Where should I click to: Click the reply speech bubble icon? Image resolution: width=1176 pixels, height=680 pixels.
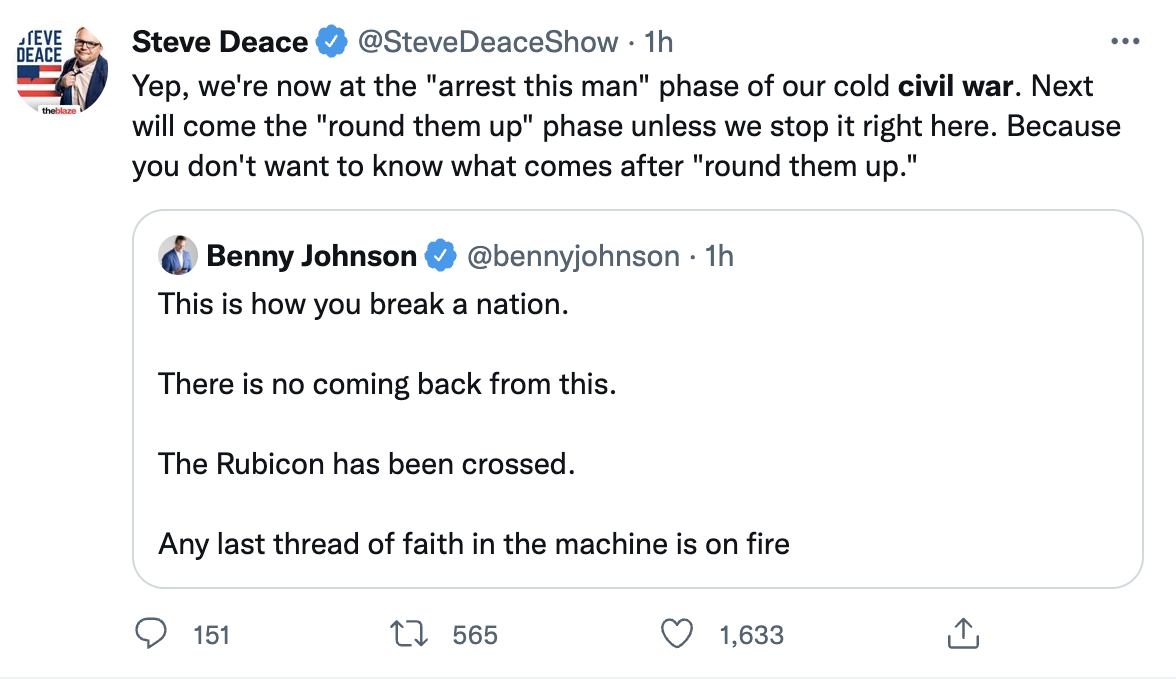(150, 633)
